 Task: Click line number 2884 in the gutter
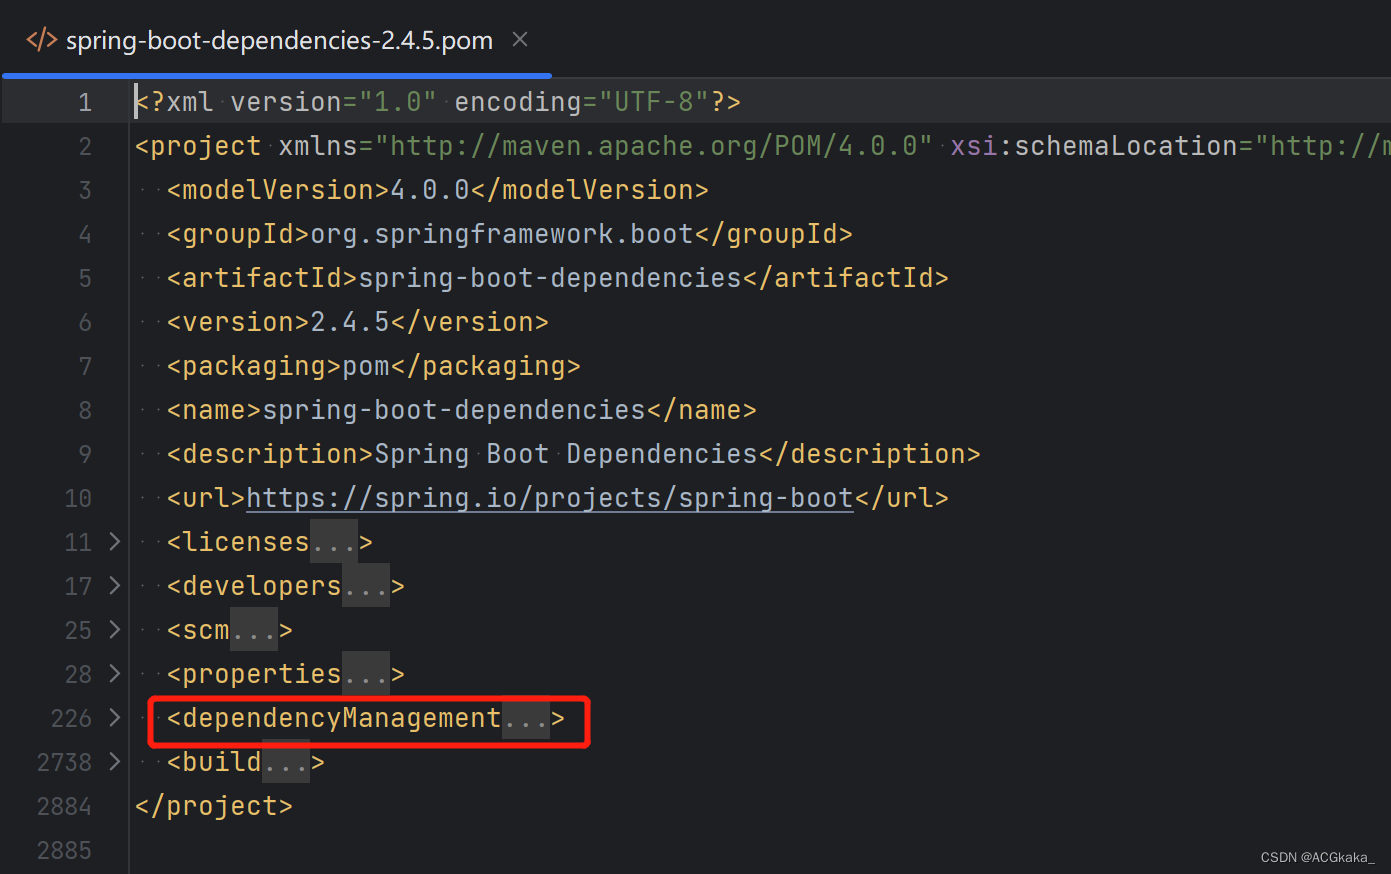coord(64,806)
